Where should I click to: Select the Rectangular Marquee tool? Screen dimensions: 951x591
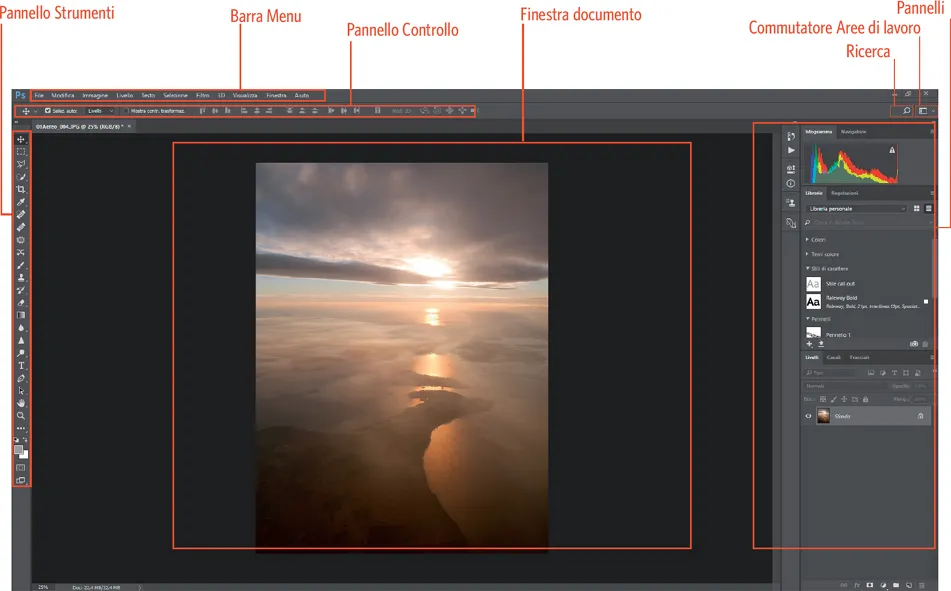21,152
